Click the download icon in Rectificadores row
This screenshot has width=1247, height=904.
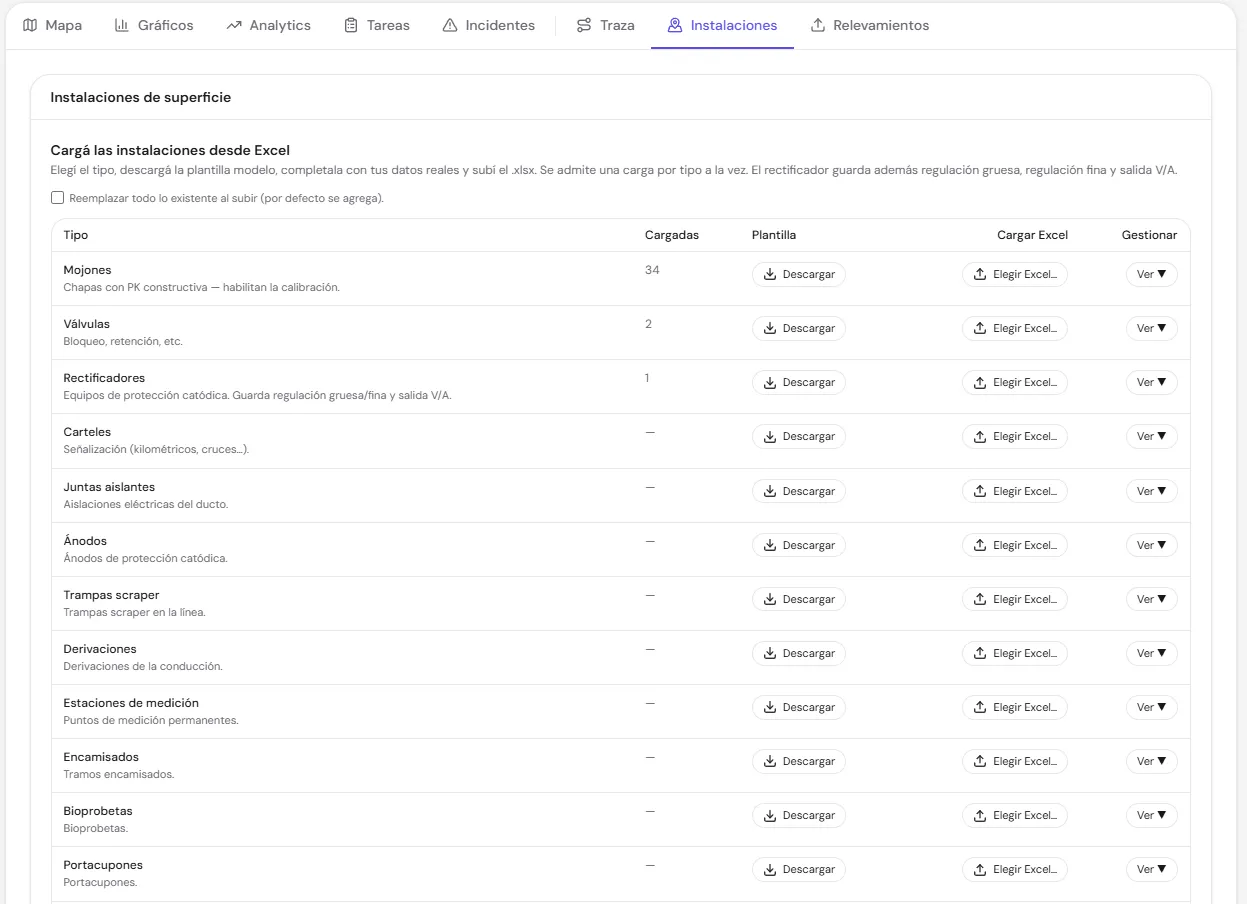(770, 382)
